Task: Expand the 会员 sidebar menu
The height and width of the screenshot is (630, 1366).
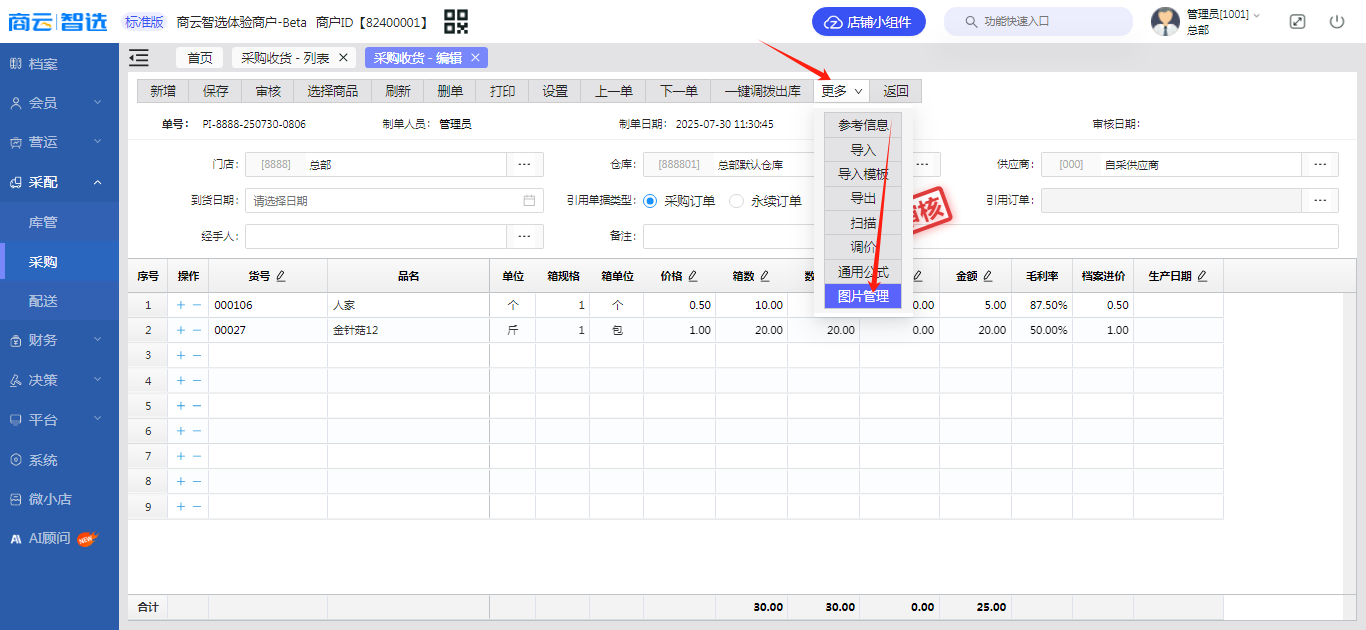Action: pos(59,102)
